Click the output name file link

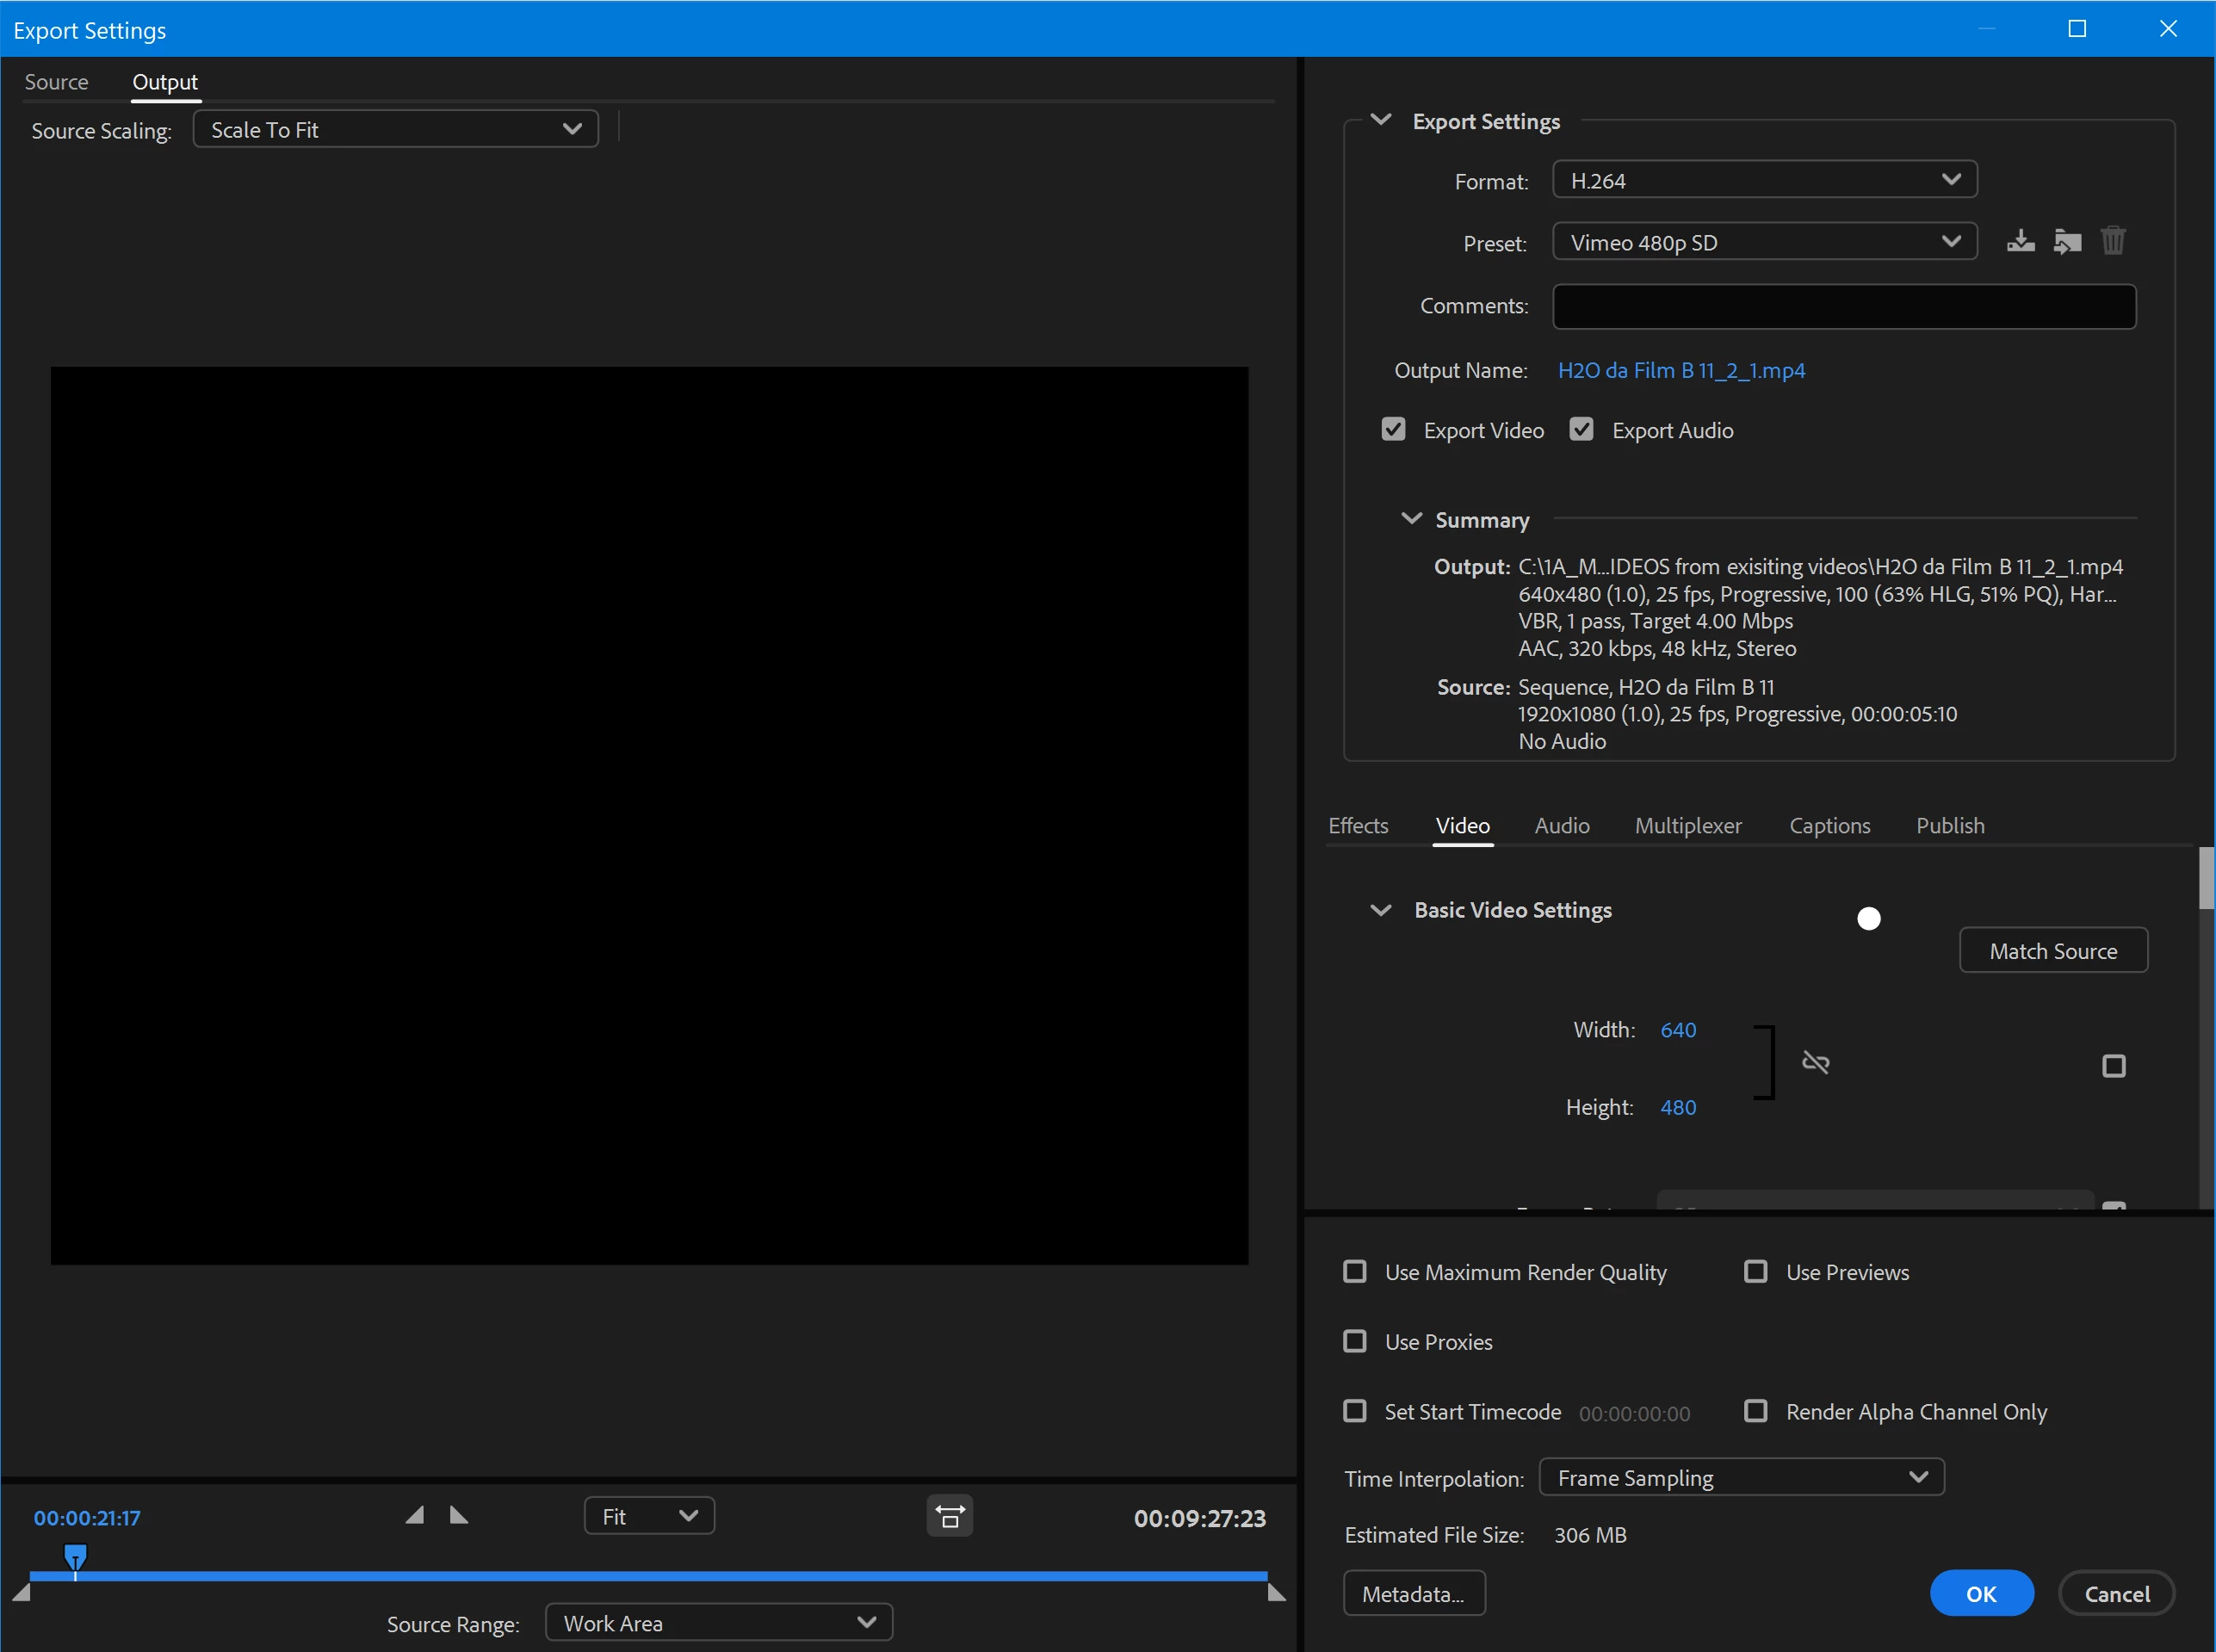click(x=1681, y=371)
